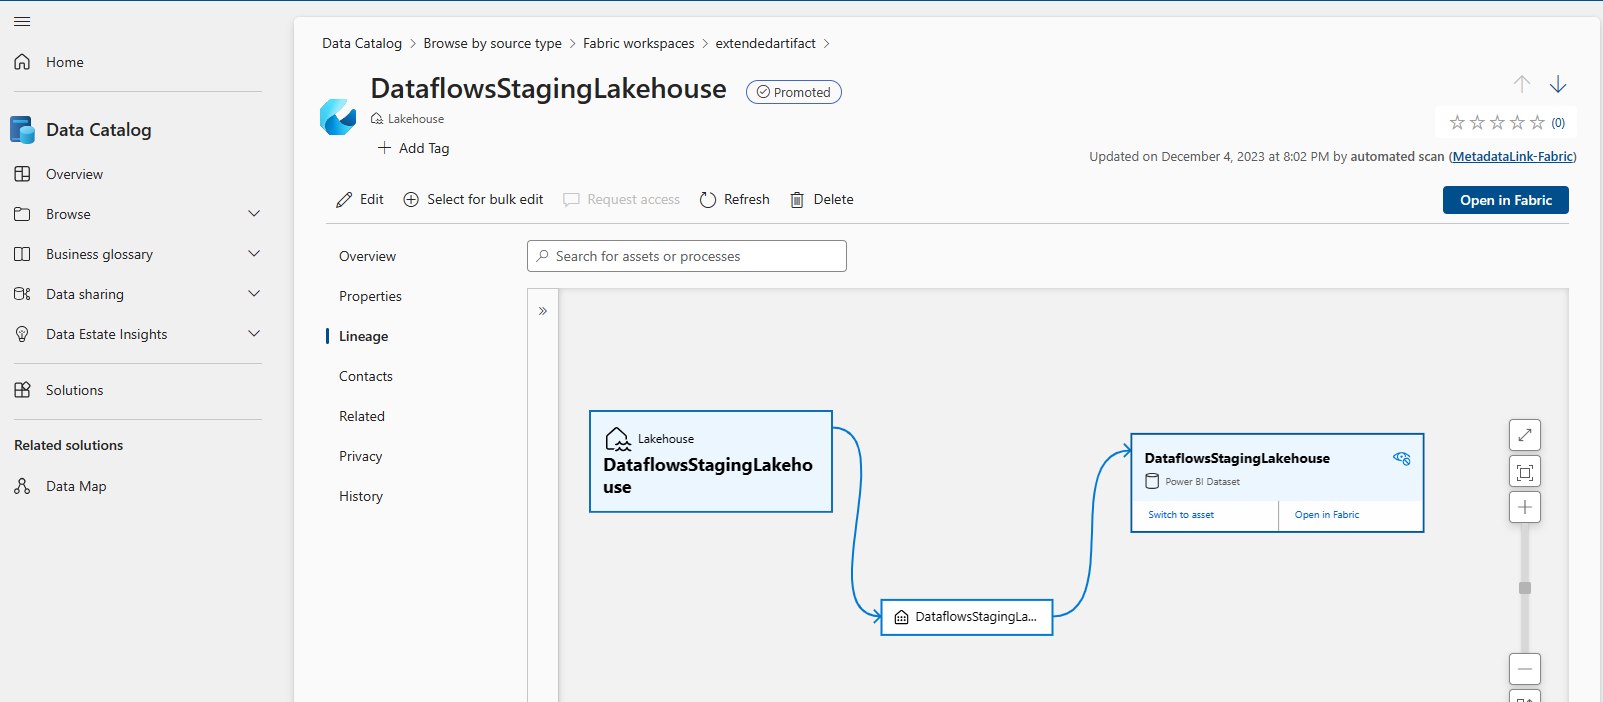Click the Data Map icon
This screenshot has width=1603, height=702.
click(22, 486)
